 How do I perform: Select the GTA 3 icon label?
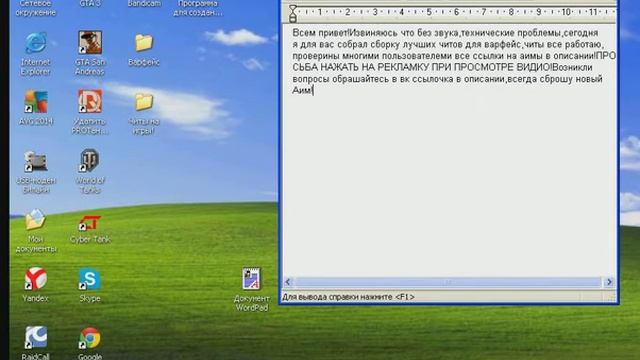[90, 4]
